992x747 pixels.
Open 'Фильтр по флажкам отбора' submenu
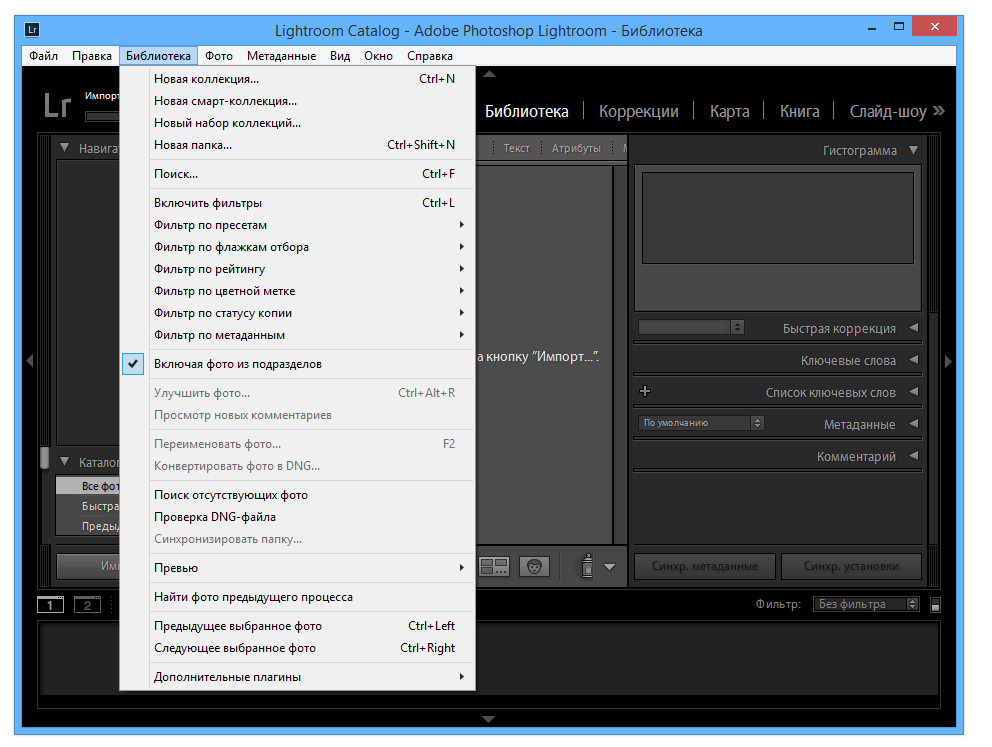(297, 247)
